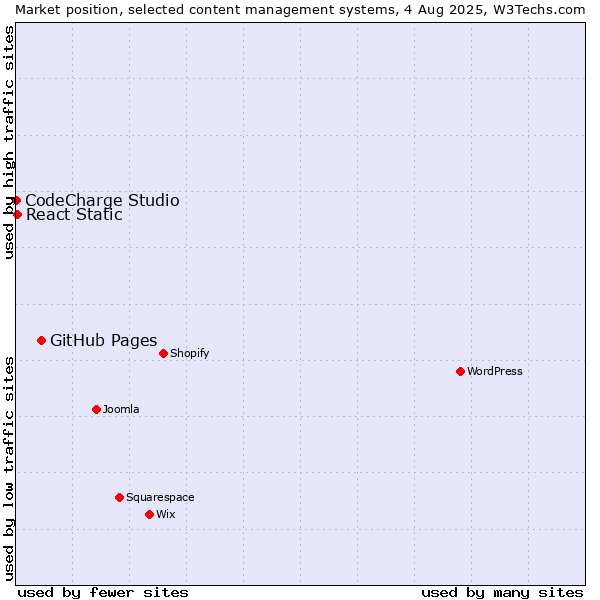The width and height of the screenshot is (600, 600).
Task: Select the 'Squarespace' label text
Action: 160,497
